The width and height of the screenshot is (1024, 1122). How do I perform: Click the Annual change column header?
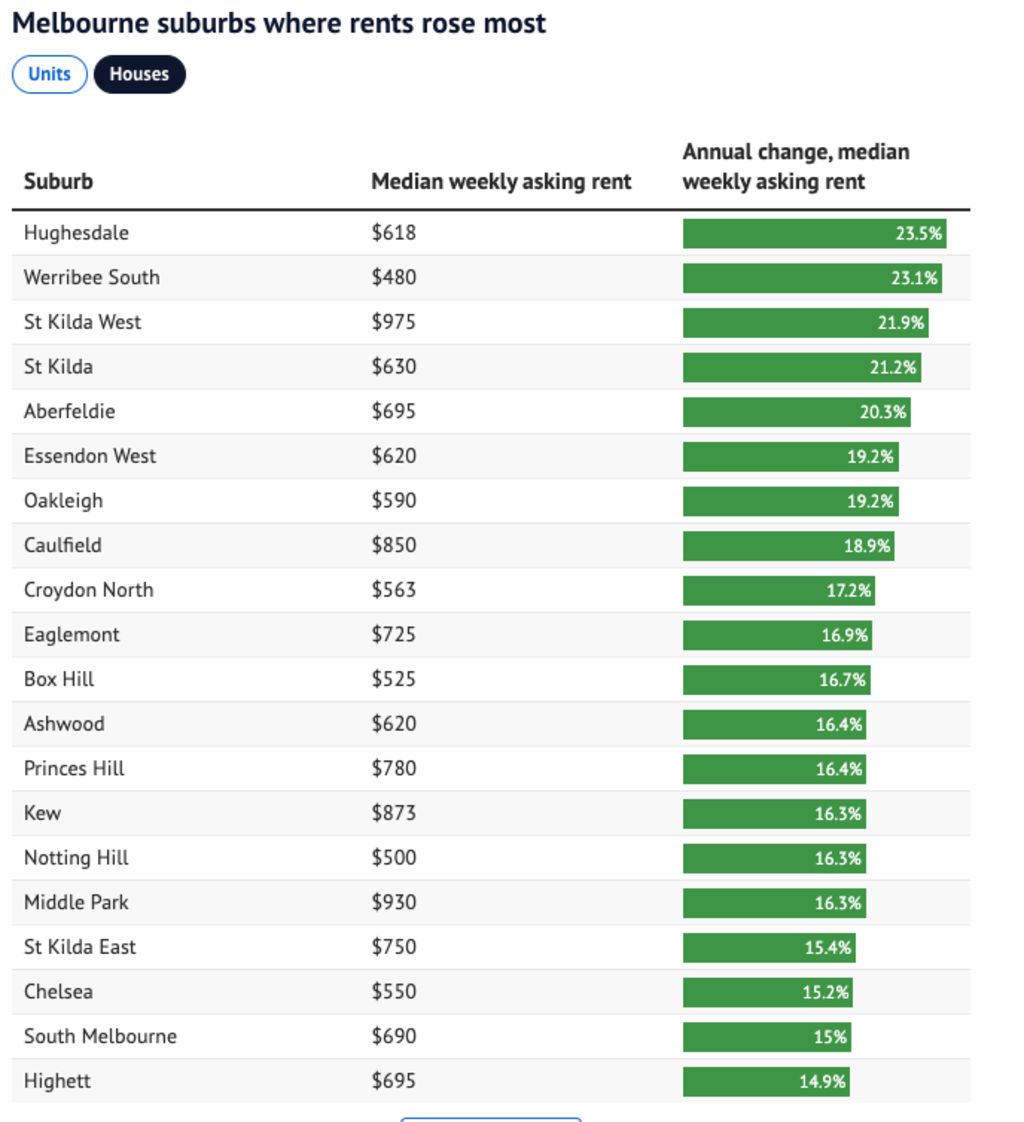[x=795, y=166]
